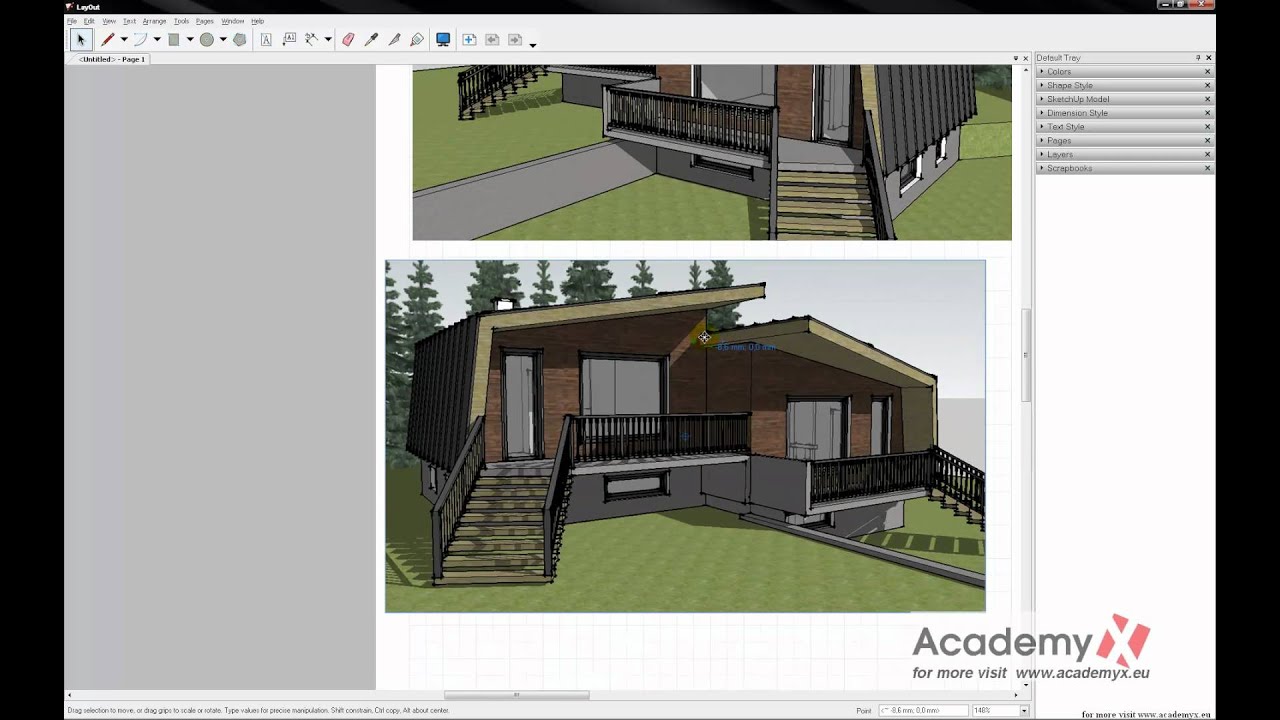Expand the Dimension Style panel

click(1042, 113)
